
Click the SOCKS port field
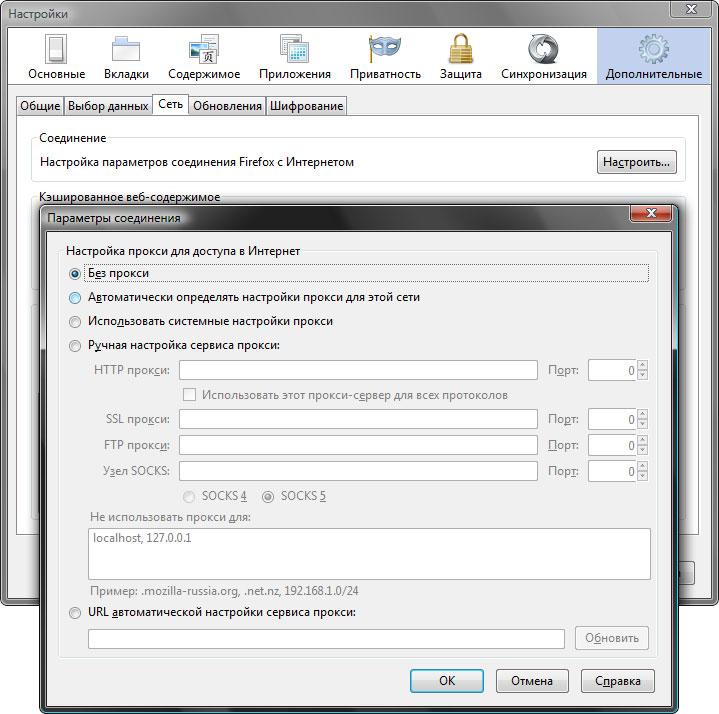click(612, 471)
